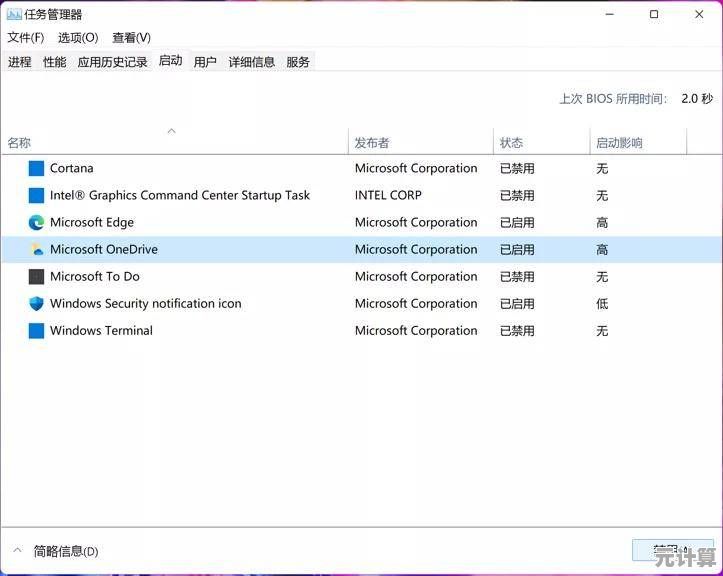Click the Windows Terminal icon
723x576 pixels.
coord(36,331)
